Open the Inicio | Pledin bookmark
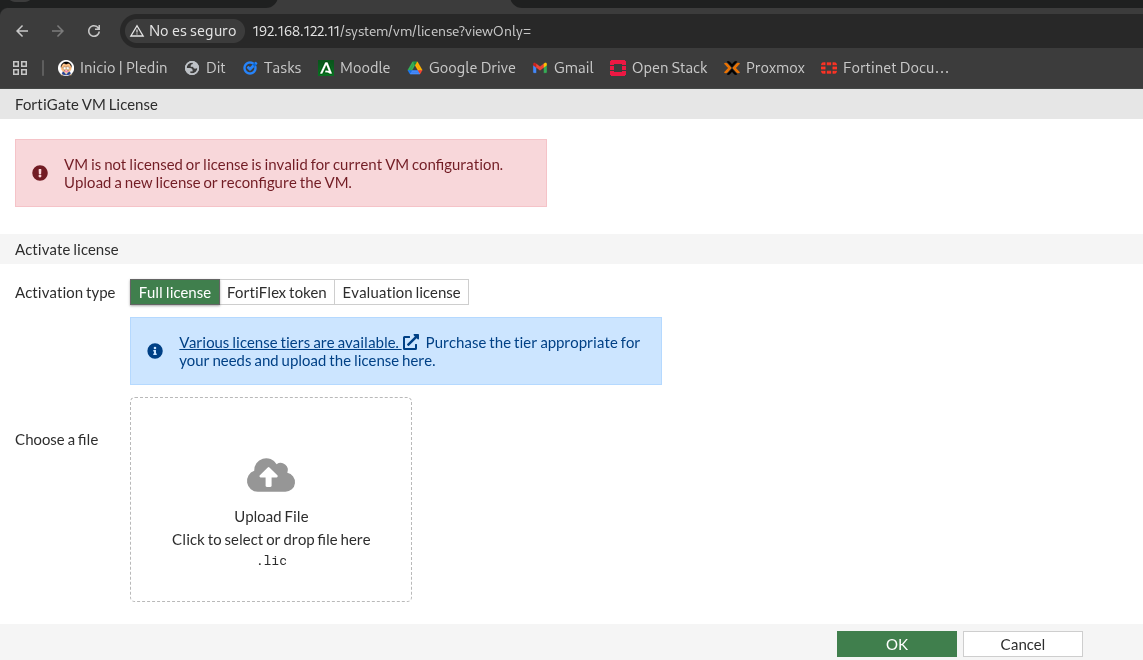The image size is (1143, 660). point(112,68)
